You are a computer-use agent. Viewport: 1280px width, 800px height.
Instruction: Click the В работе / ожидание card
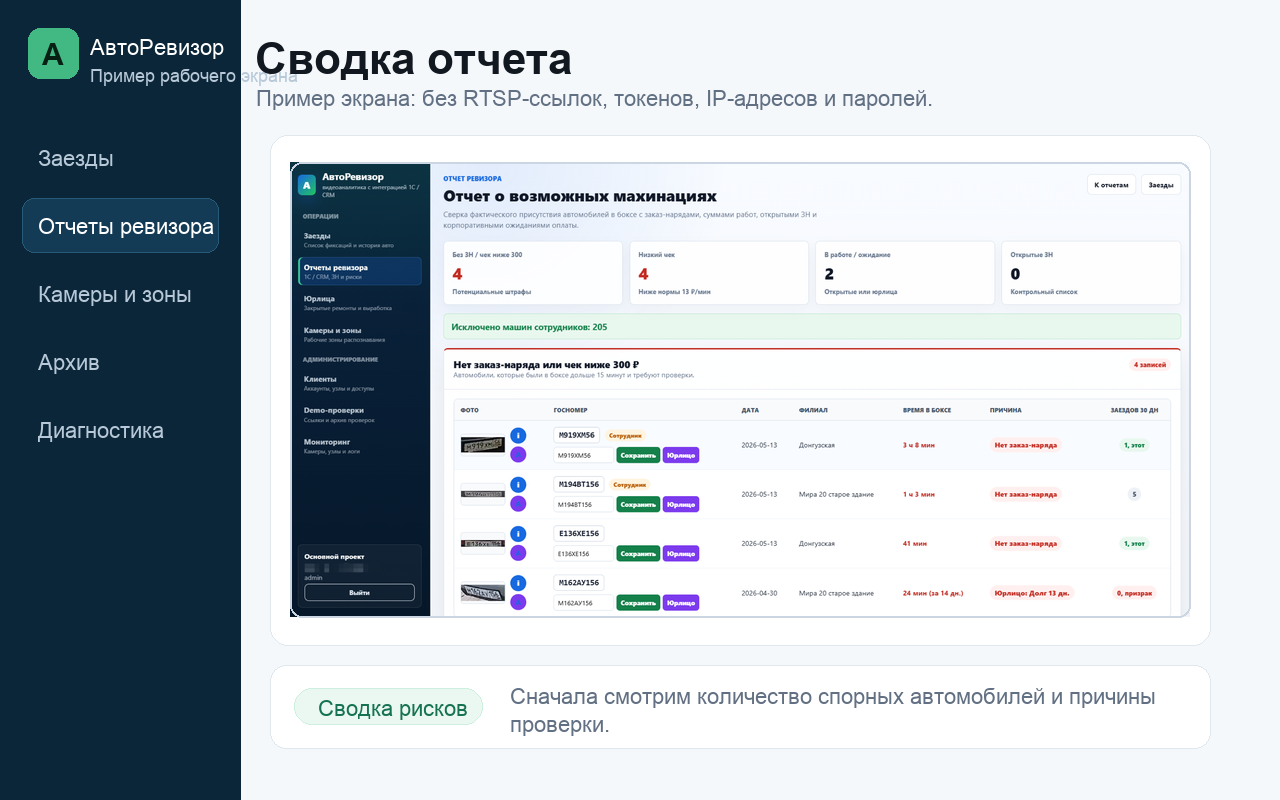pos(905,273)
